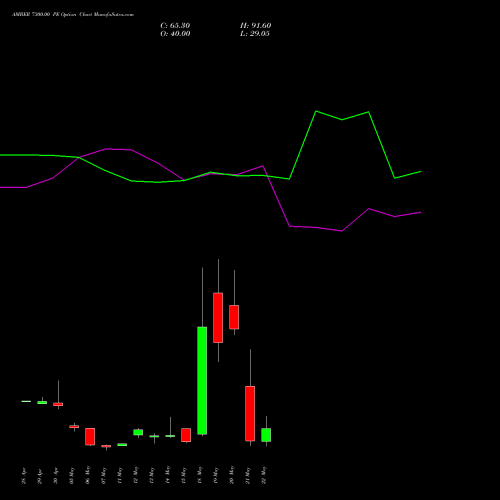Click the 06 May date label
The image size is (500, 500).
point(88,476)
